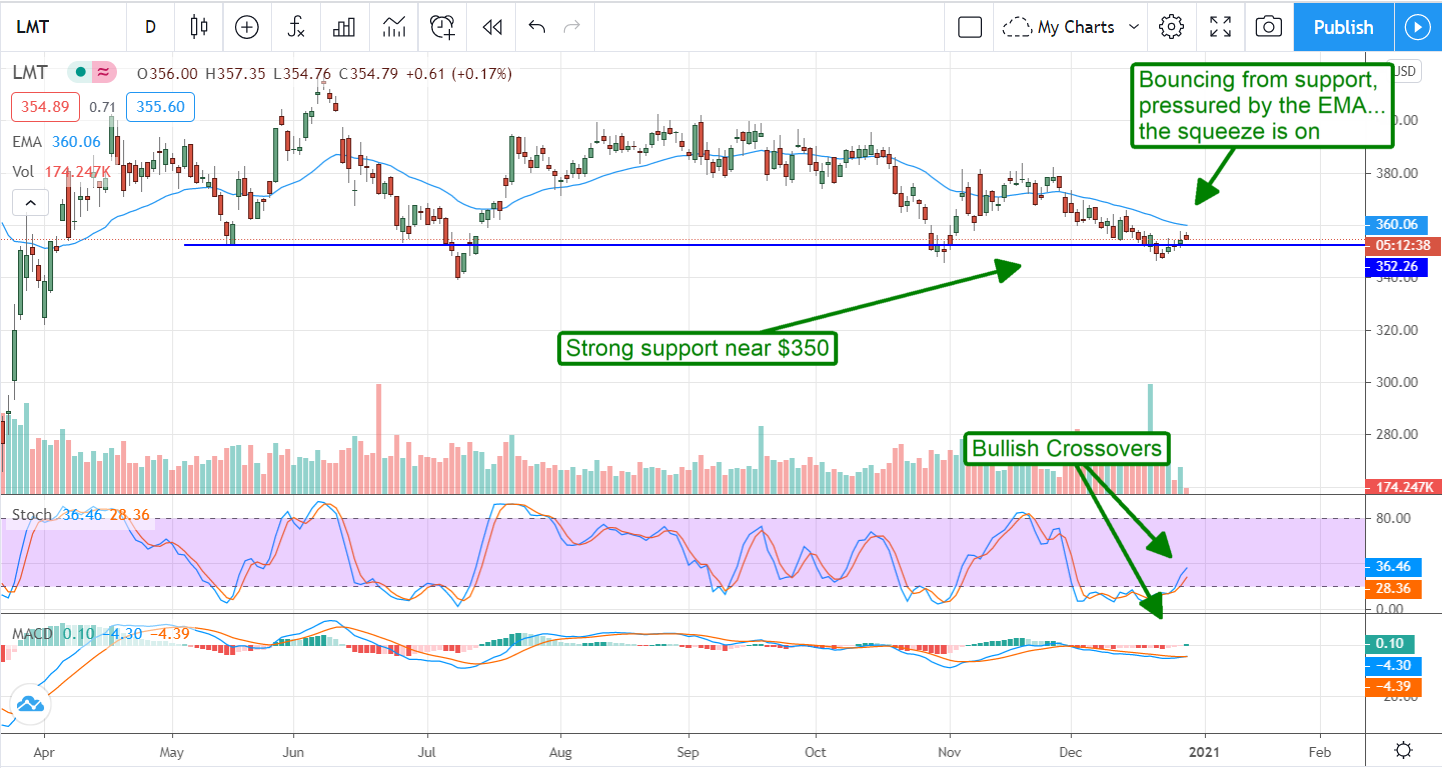
Task: Open the candlestick chart style selector
Action: point(199,27)
